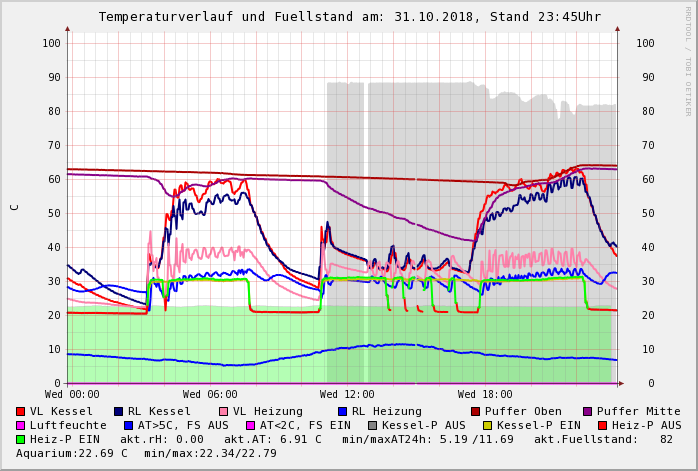The height and width of the screenshot is (471, 698).
Task: Click the Puffer Oben legend swatch
Action: 475,412
